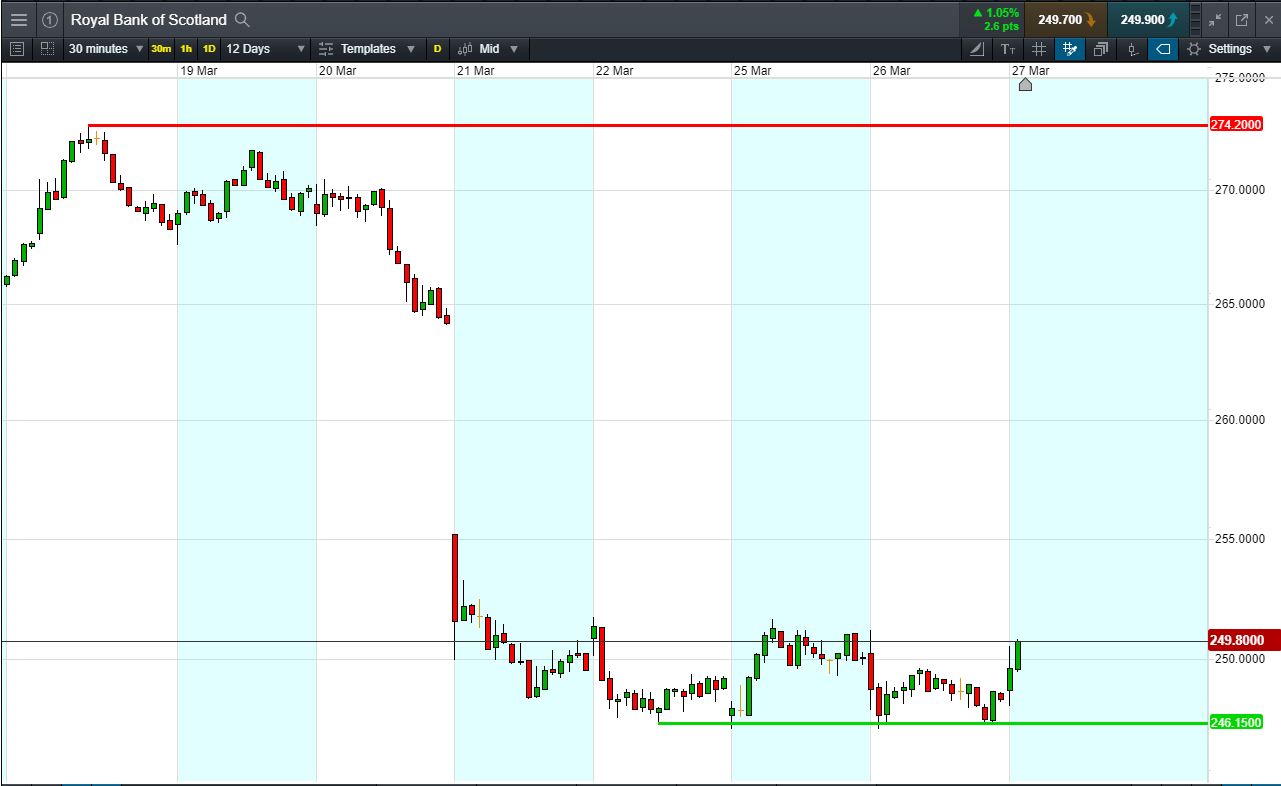1281x786 pixels.
Task: Click the 21 Mar date label
Action: 475,71
